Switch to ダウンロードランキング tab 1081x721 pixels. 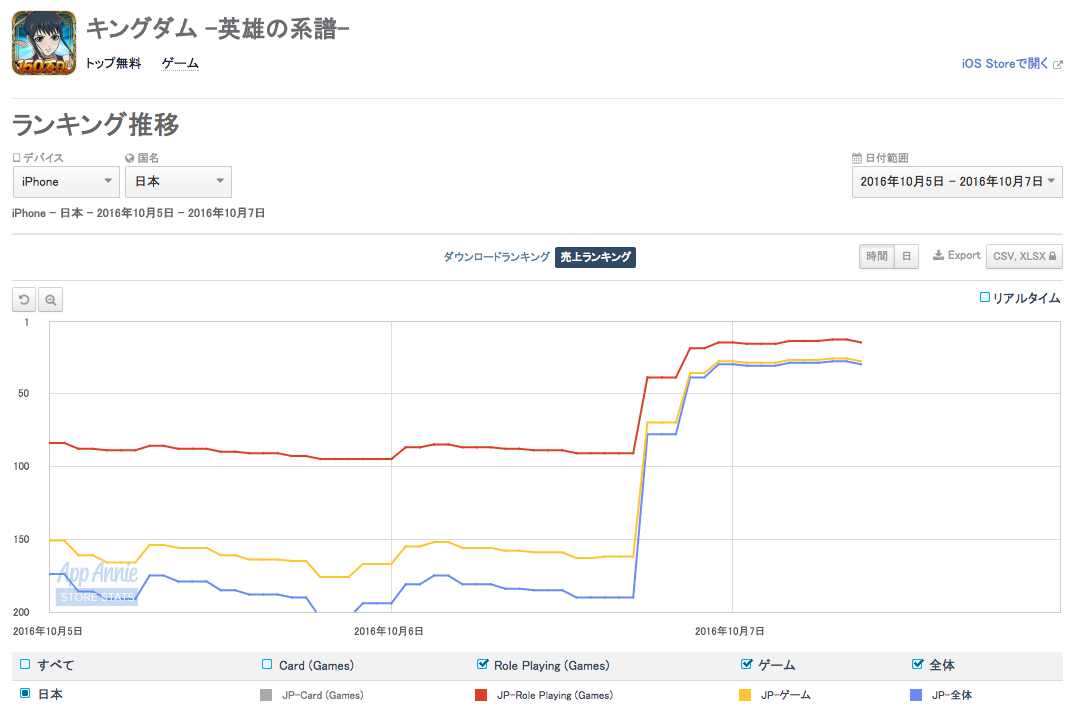pyautogui.click(x=496, y=257)
